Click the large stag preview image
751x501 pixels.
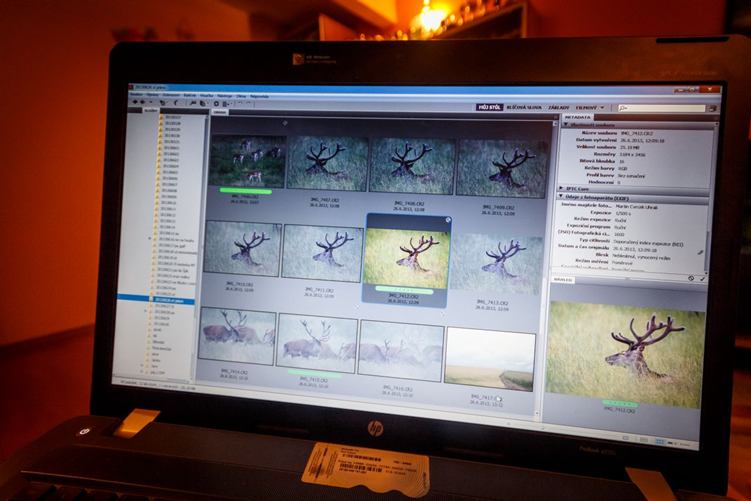[x=625, y=355]
